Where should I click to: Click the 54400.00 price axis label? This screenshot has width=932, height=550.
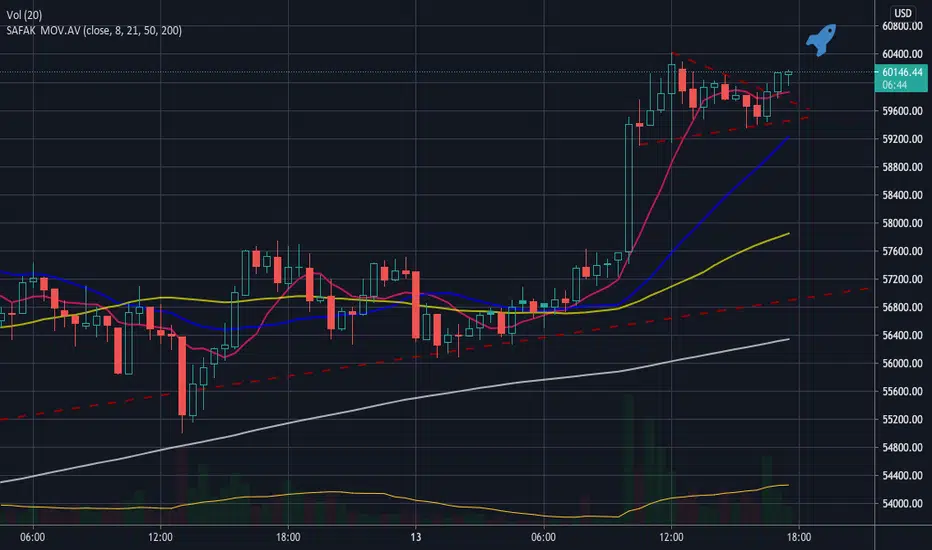902,476
